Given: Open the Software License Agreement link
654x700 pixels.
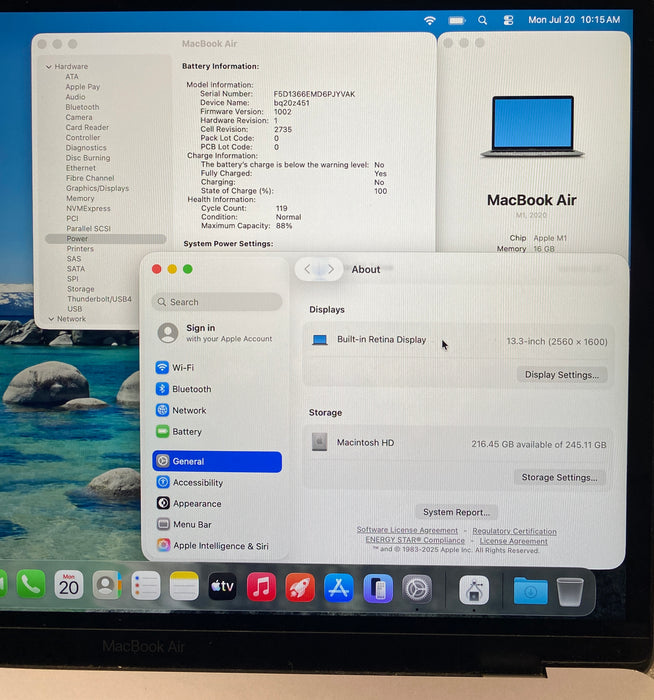Looking at the screenshot, I should pos(407,530).
